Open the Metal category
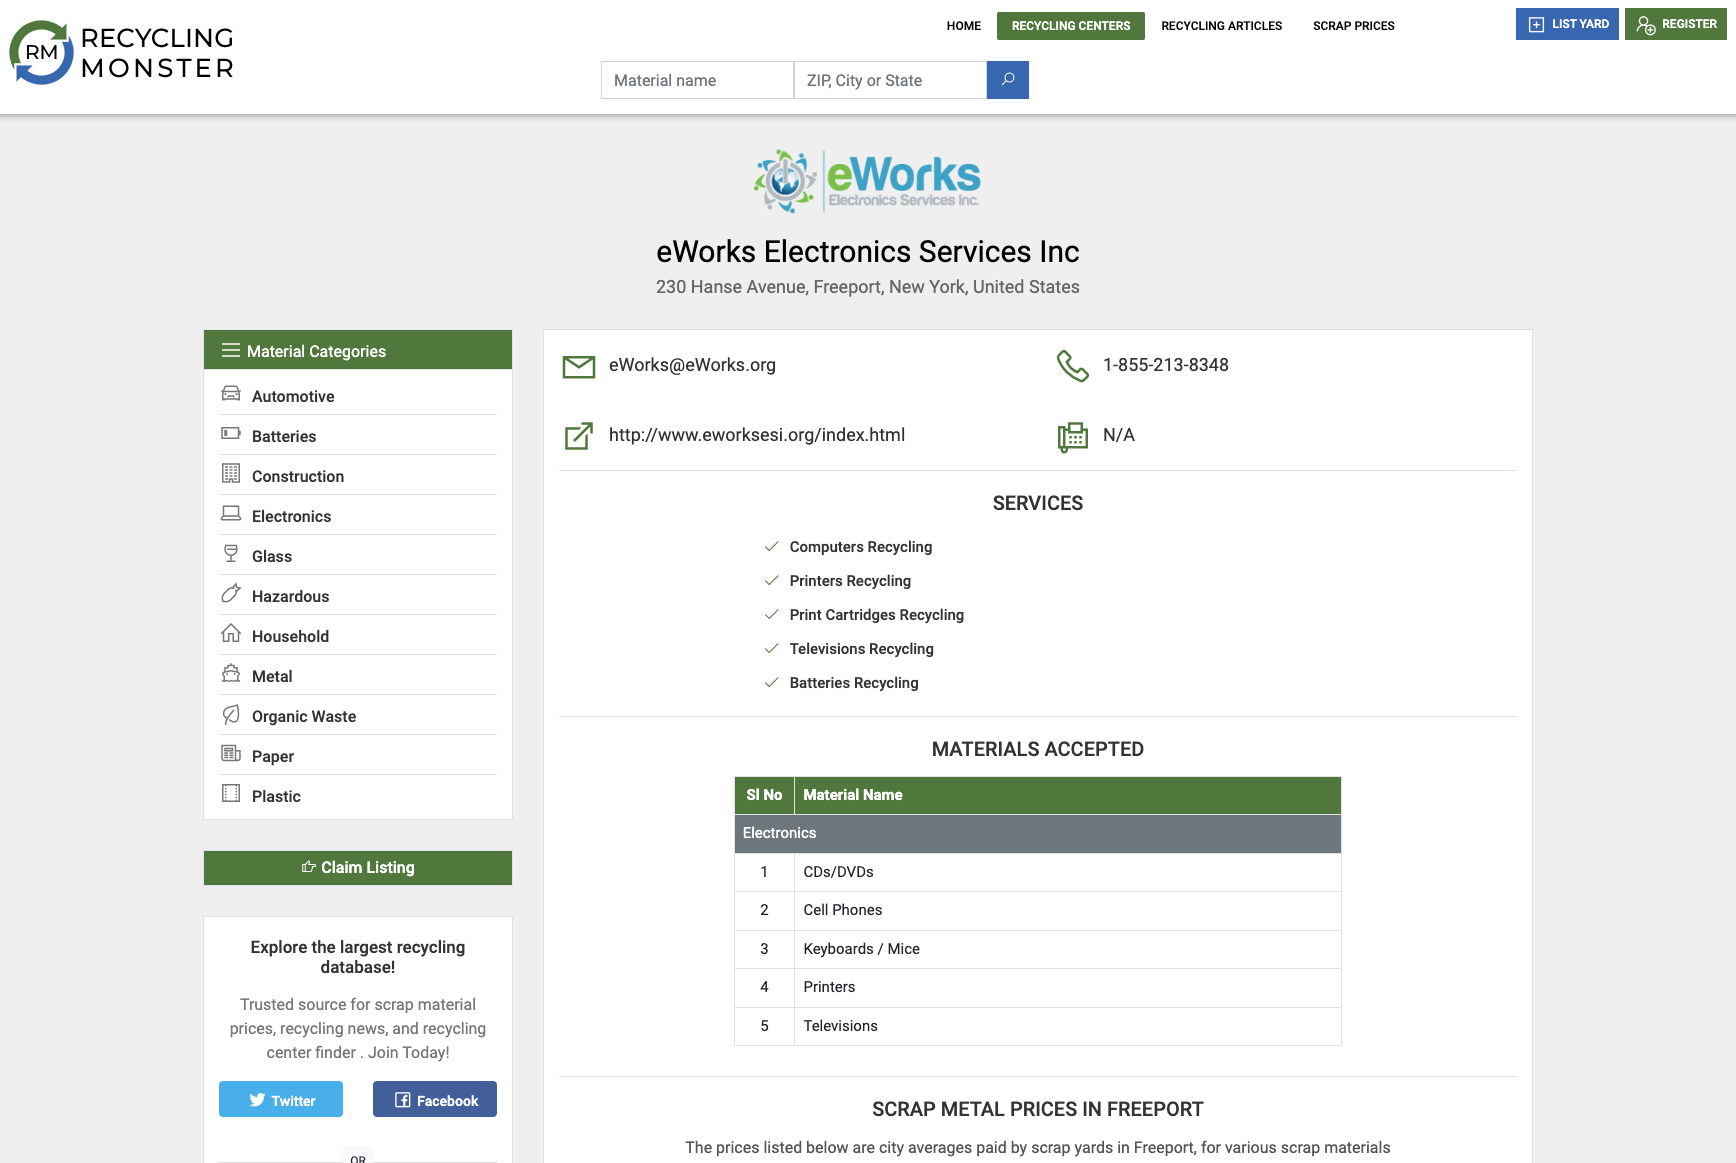 pyautogui.click(x=272, y=676)
